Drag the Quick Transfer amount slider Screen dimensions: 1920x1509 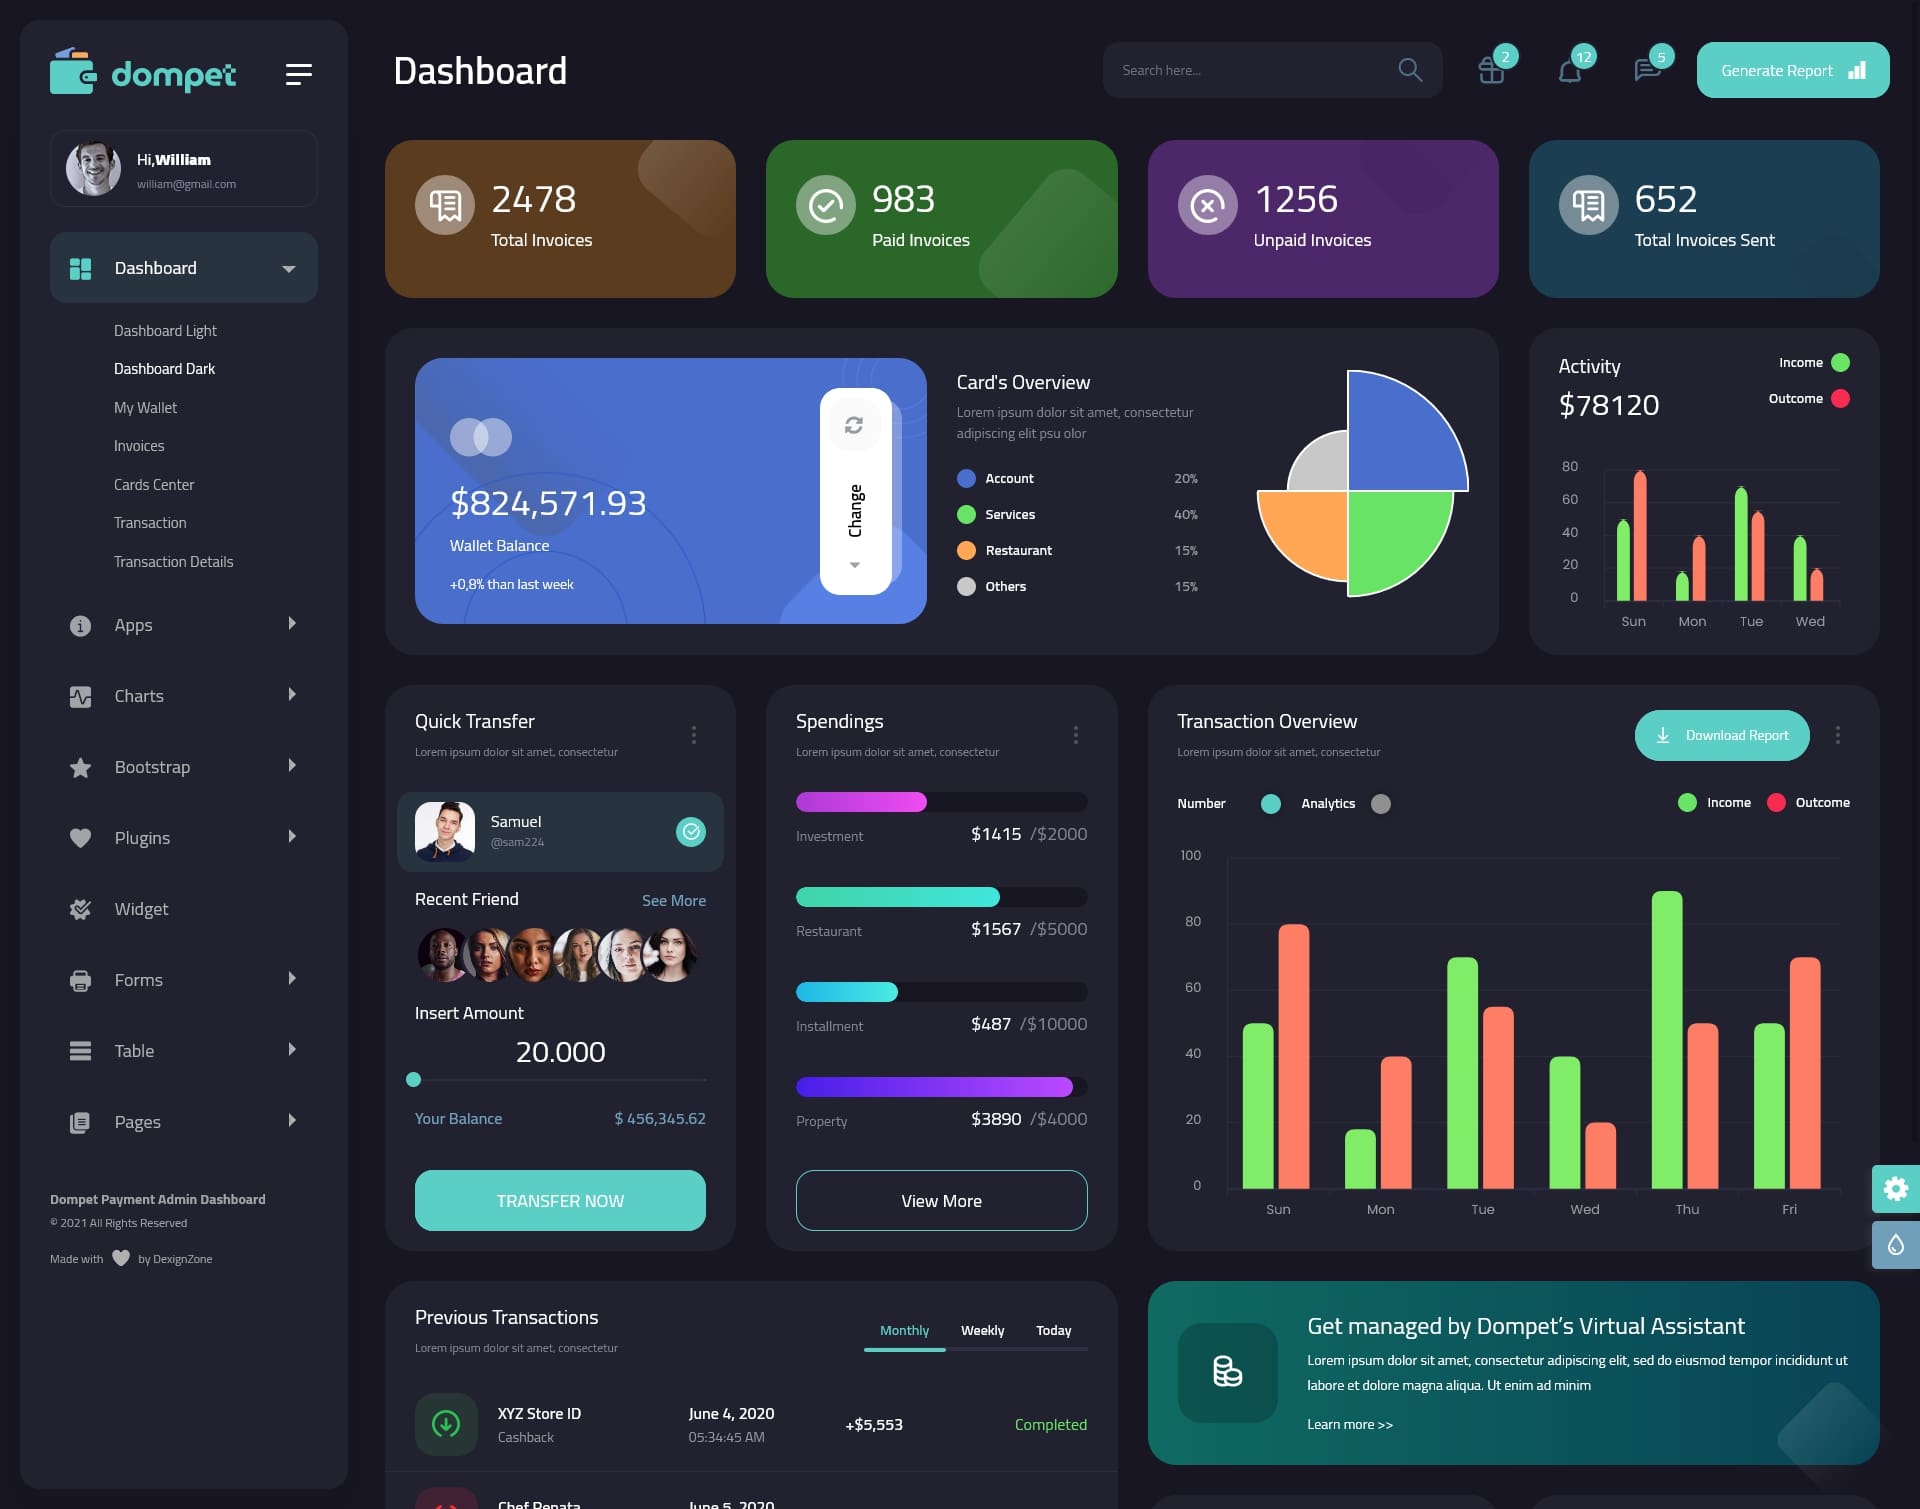(413, 1079)
